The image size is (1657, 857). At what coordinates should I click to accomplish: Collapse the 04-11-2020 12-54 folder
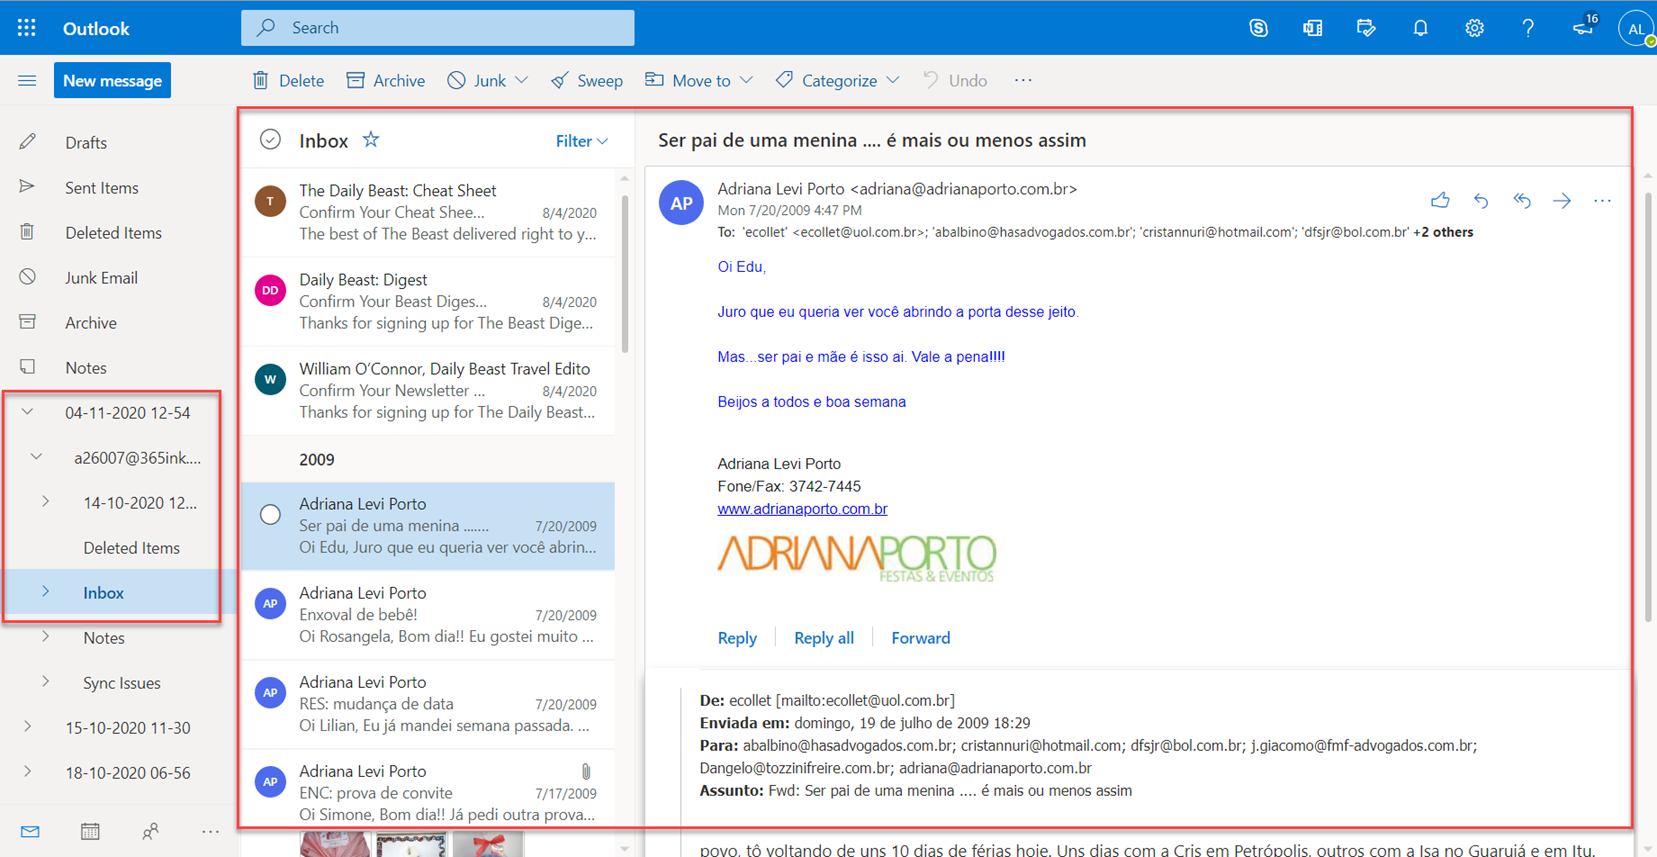pos(27,412)
